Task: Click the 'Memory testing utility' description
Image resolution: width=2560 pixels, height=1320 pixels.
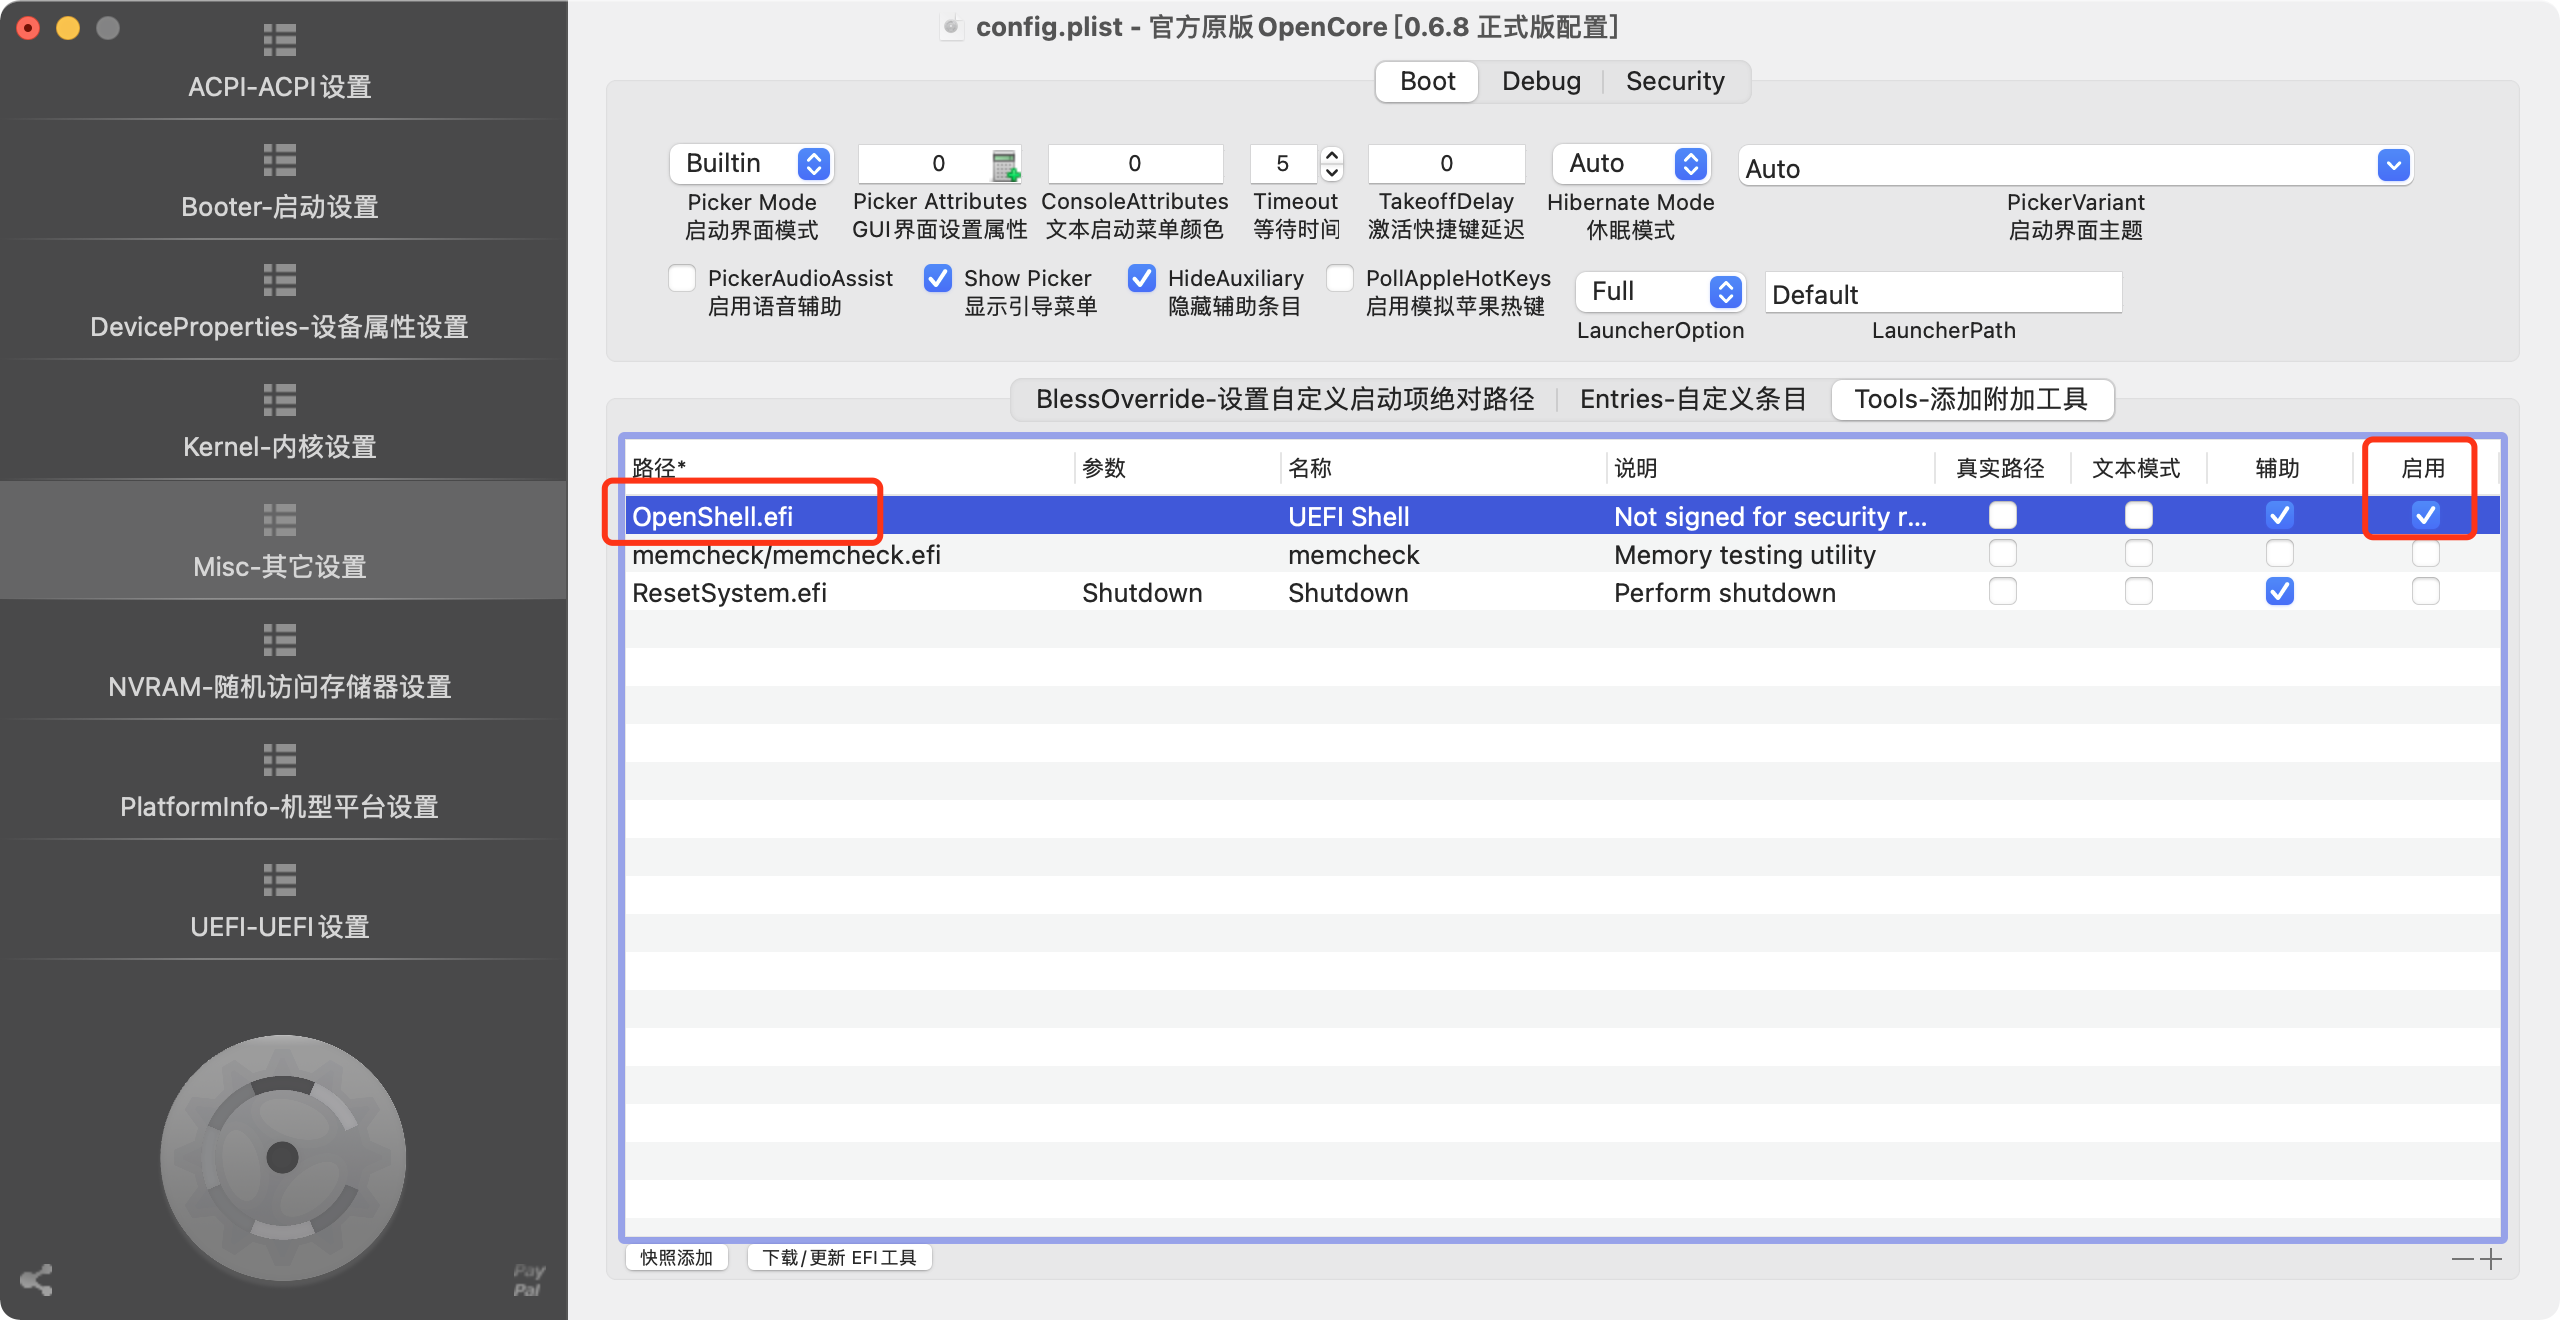Action: [x=1744, y=554]
